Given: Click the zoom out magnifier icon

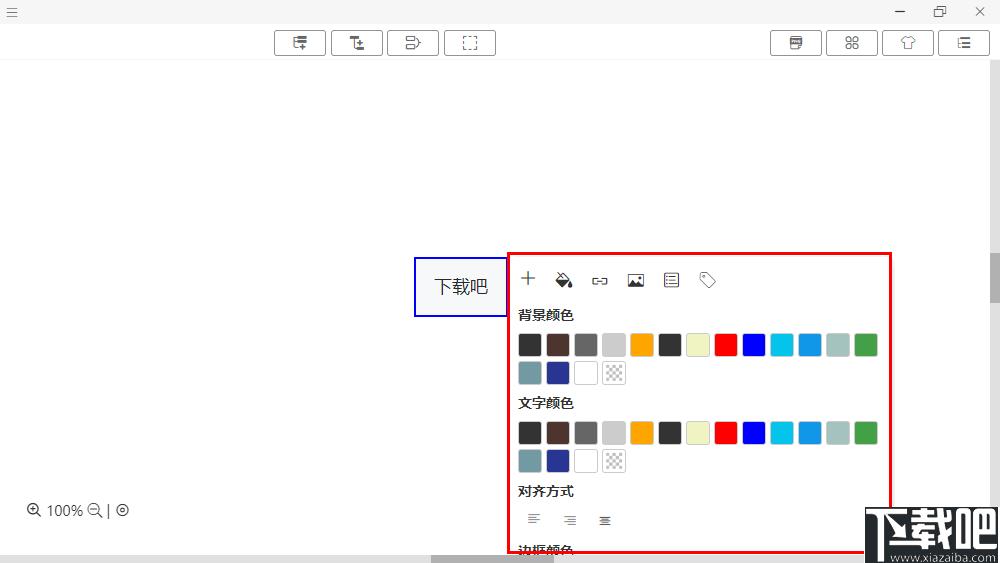Looking at the screenshot, I should click(x=95, y=510).
